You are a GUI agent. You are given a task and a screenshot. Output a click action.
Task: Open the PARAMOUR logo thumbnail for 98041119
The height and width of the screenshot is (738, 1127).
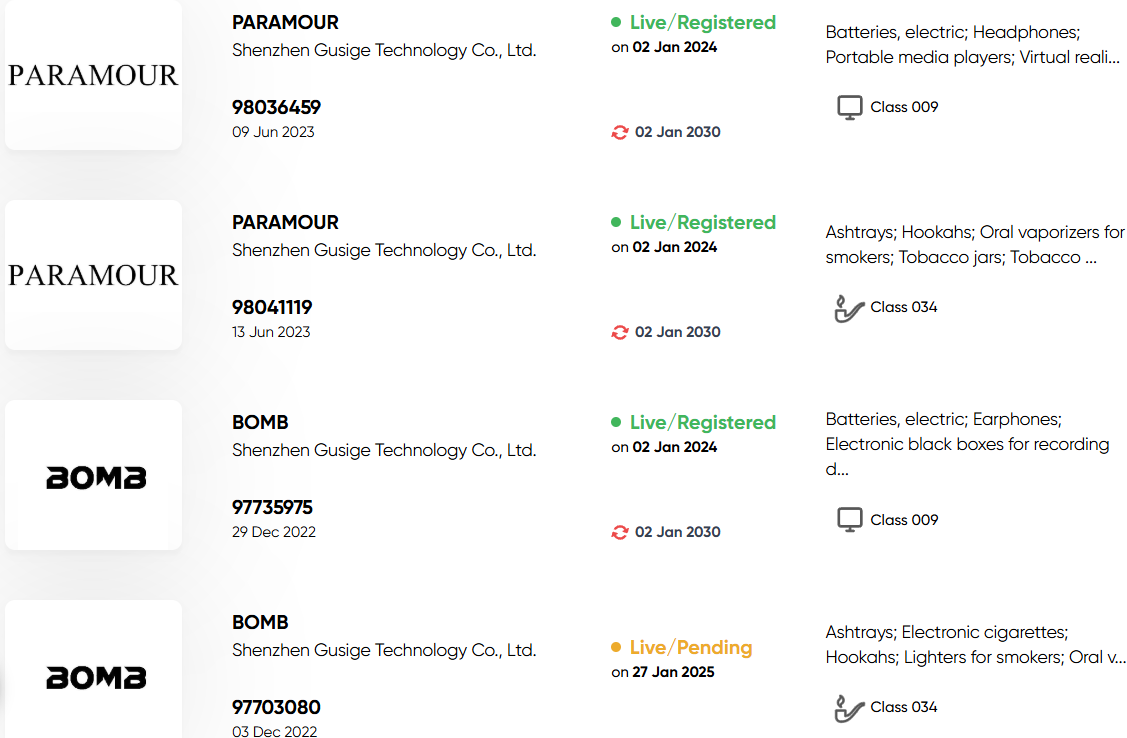(x=93, y=275)
